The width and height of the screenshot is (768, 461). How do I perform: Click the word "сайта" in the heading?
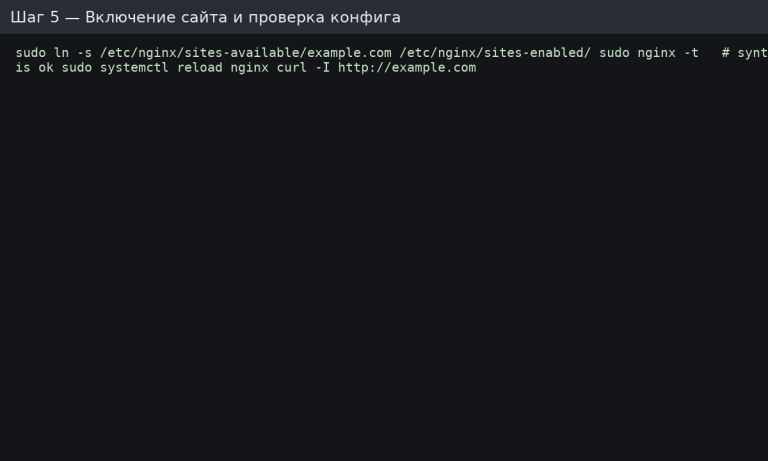point(199,17)
